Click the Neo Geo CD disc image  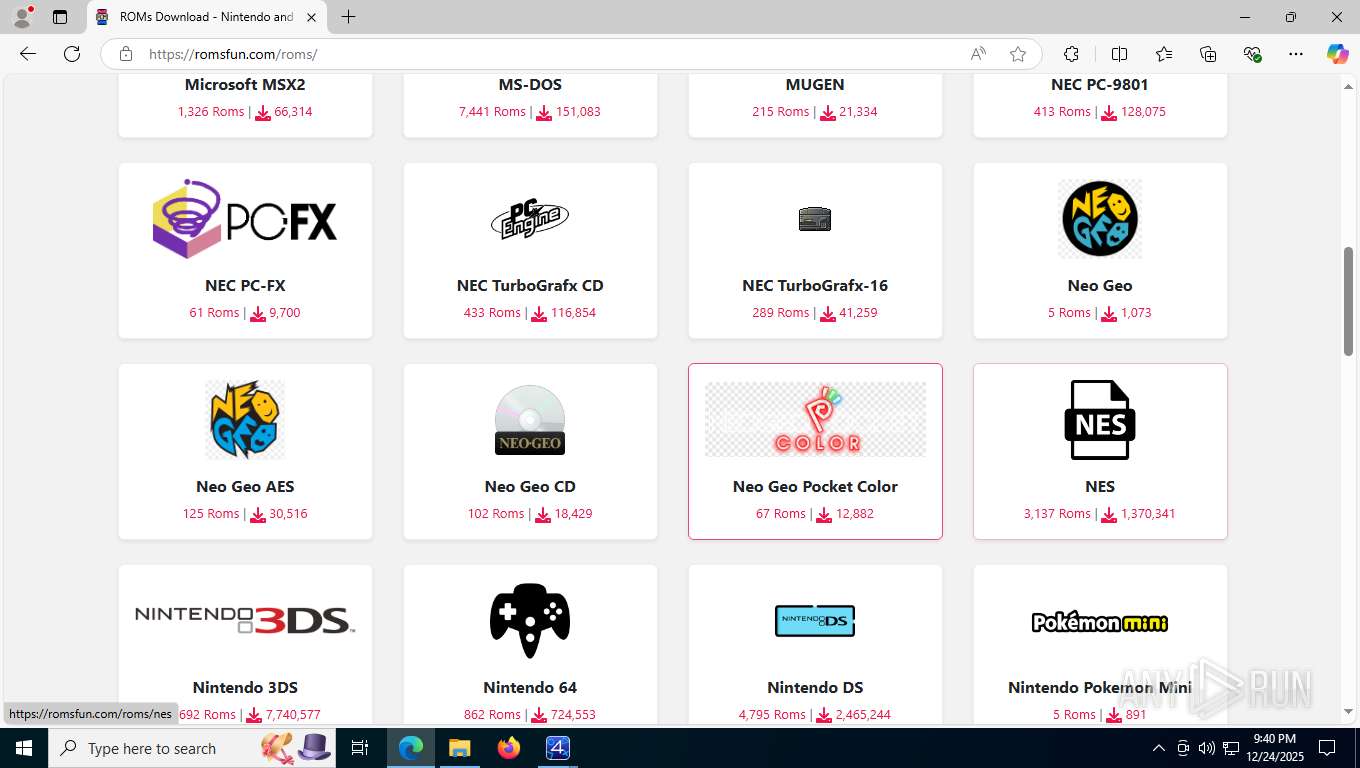(530, 420)
